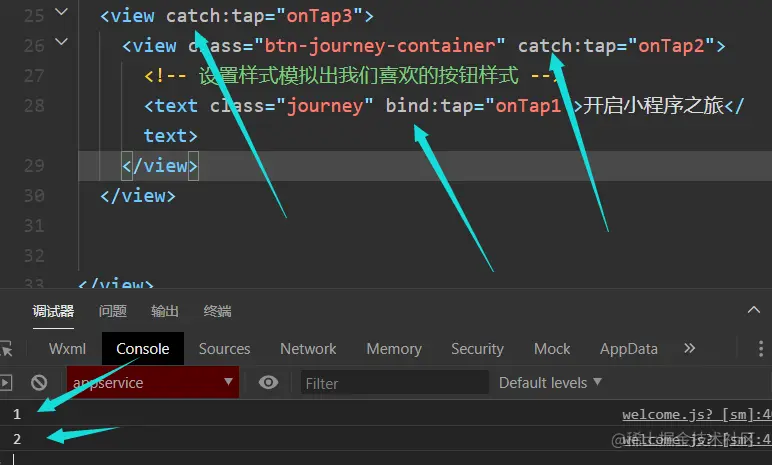The height and width of the screenshot is (465, 772).
Task: Focus the console Filter input field
Action: (x=395, y=383)
